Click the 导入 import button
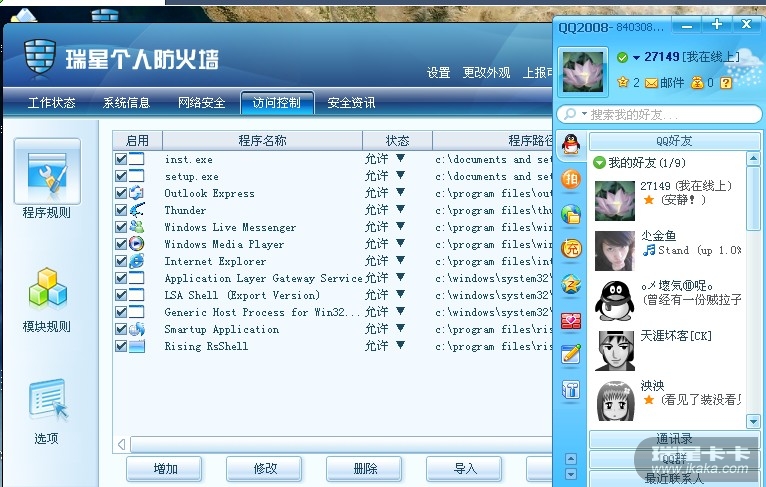Screen dimensions: 766x487 pyautogui.click(x=465, y=469)
